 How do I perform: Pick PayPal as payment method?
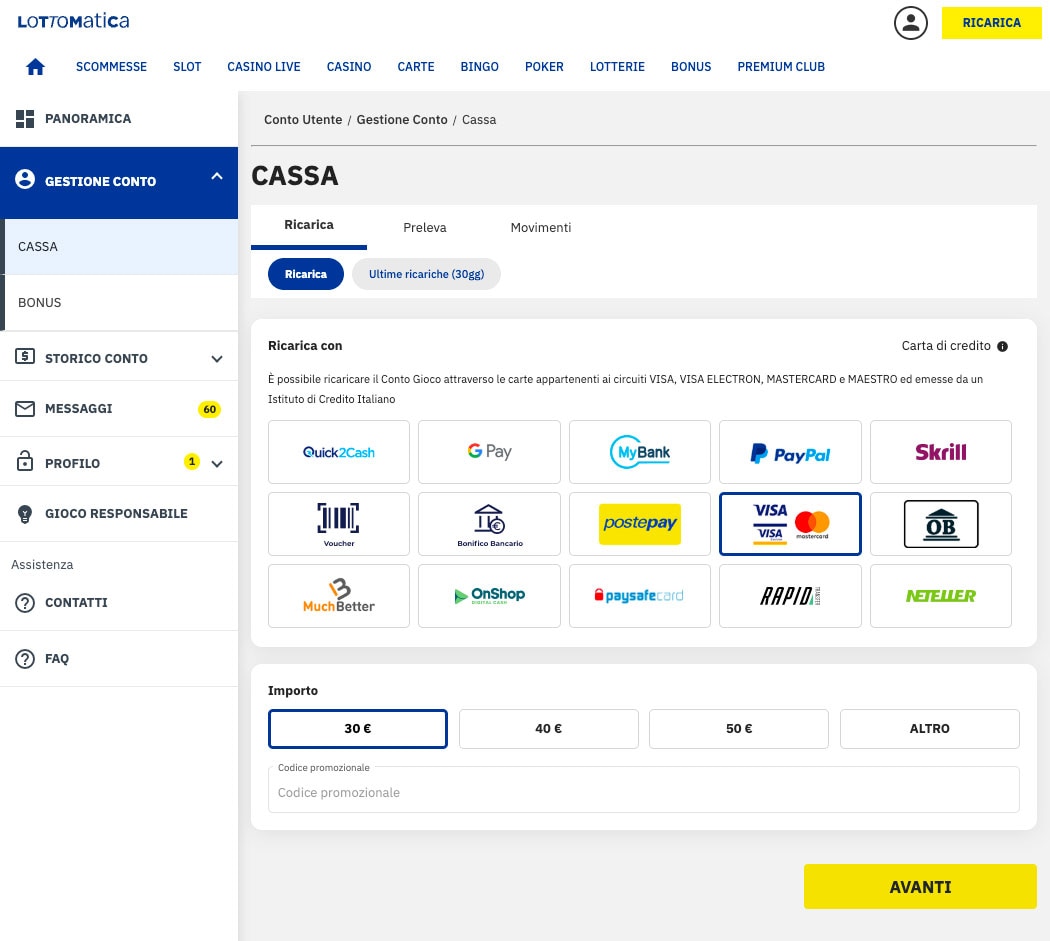point(790,452)
